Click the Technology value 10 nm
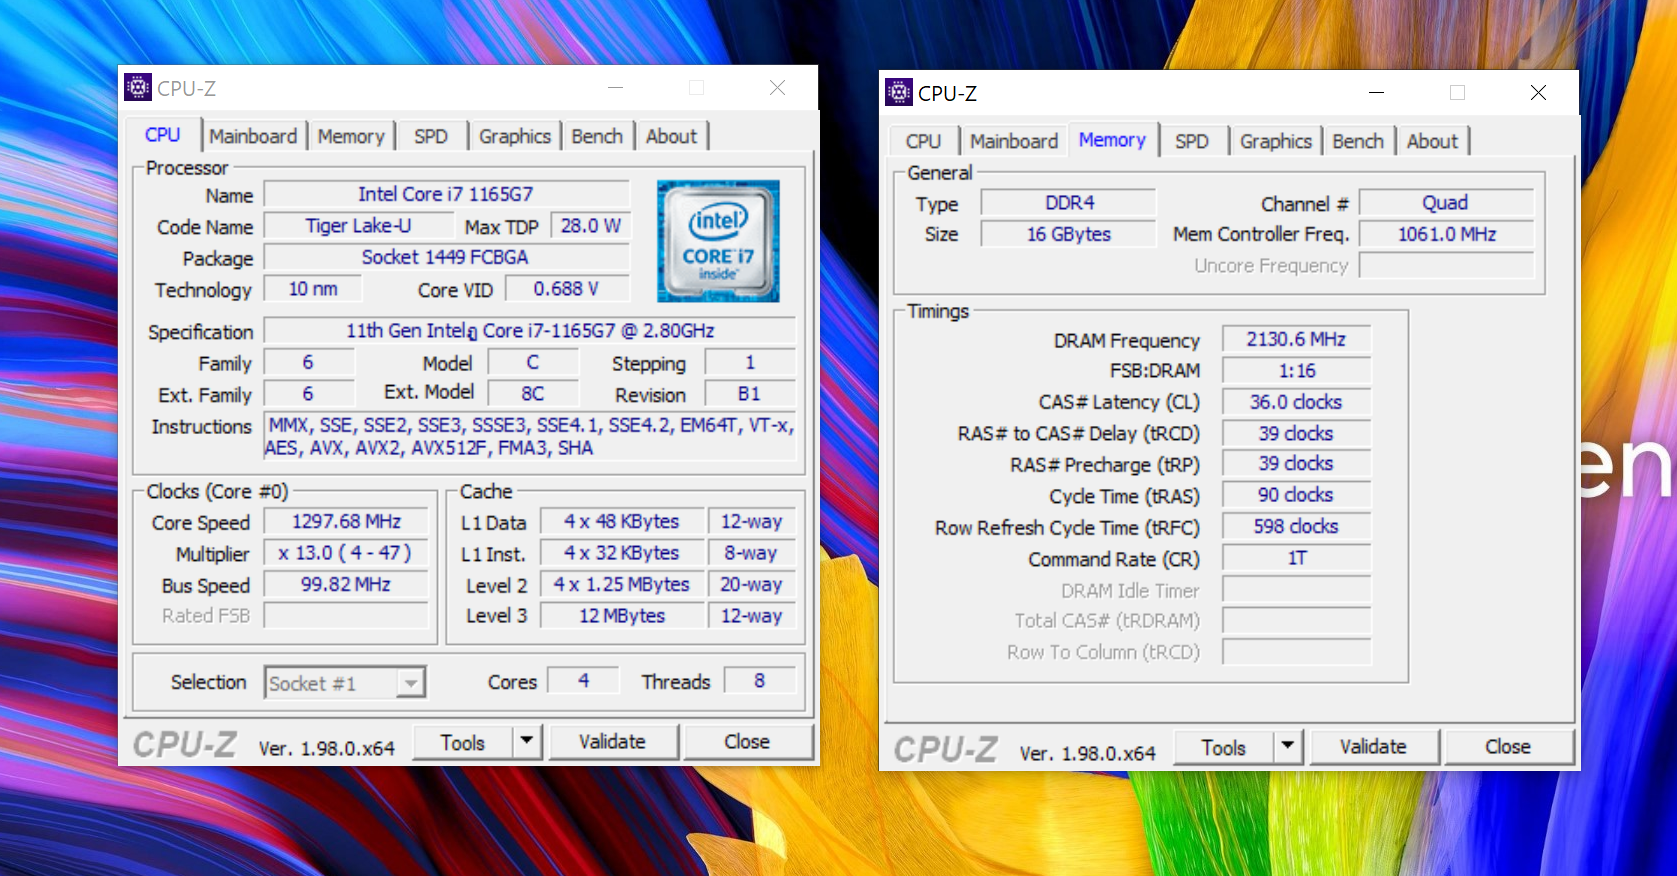Image resolution: width=1677 pixels, height=876 pixels. [313, 289]
